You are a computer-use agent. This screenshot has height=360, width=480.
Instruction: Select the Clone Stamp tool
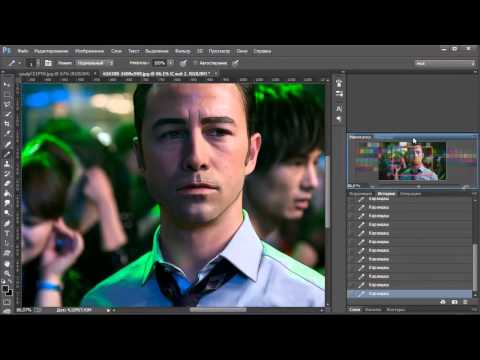tap(7, 164)
